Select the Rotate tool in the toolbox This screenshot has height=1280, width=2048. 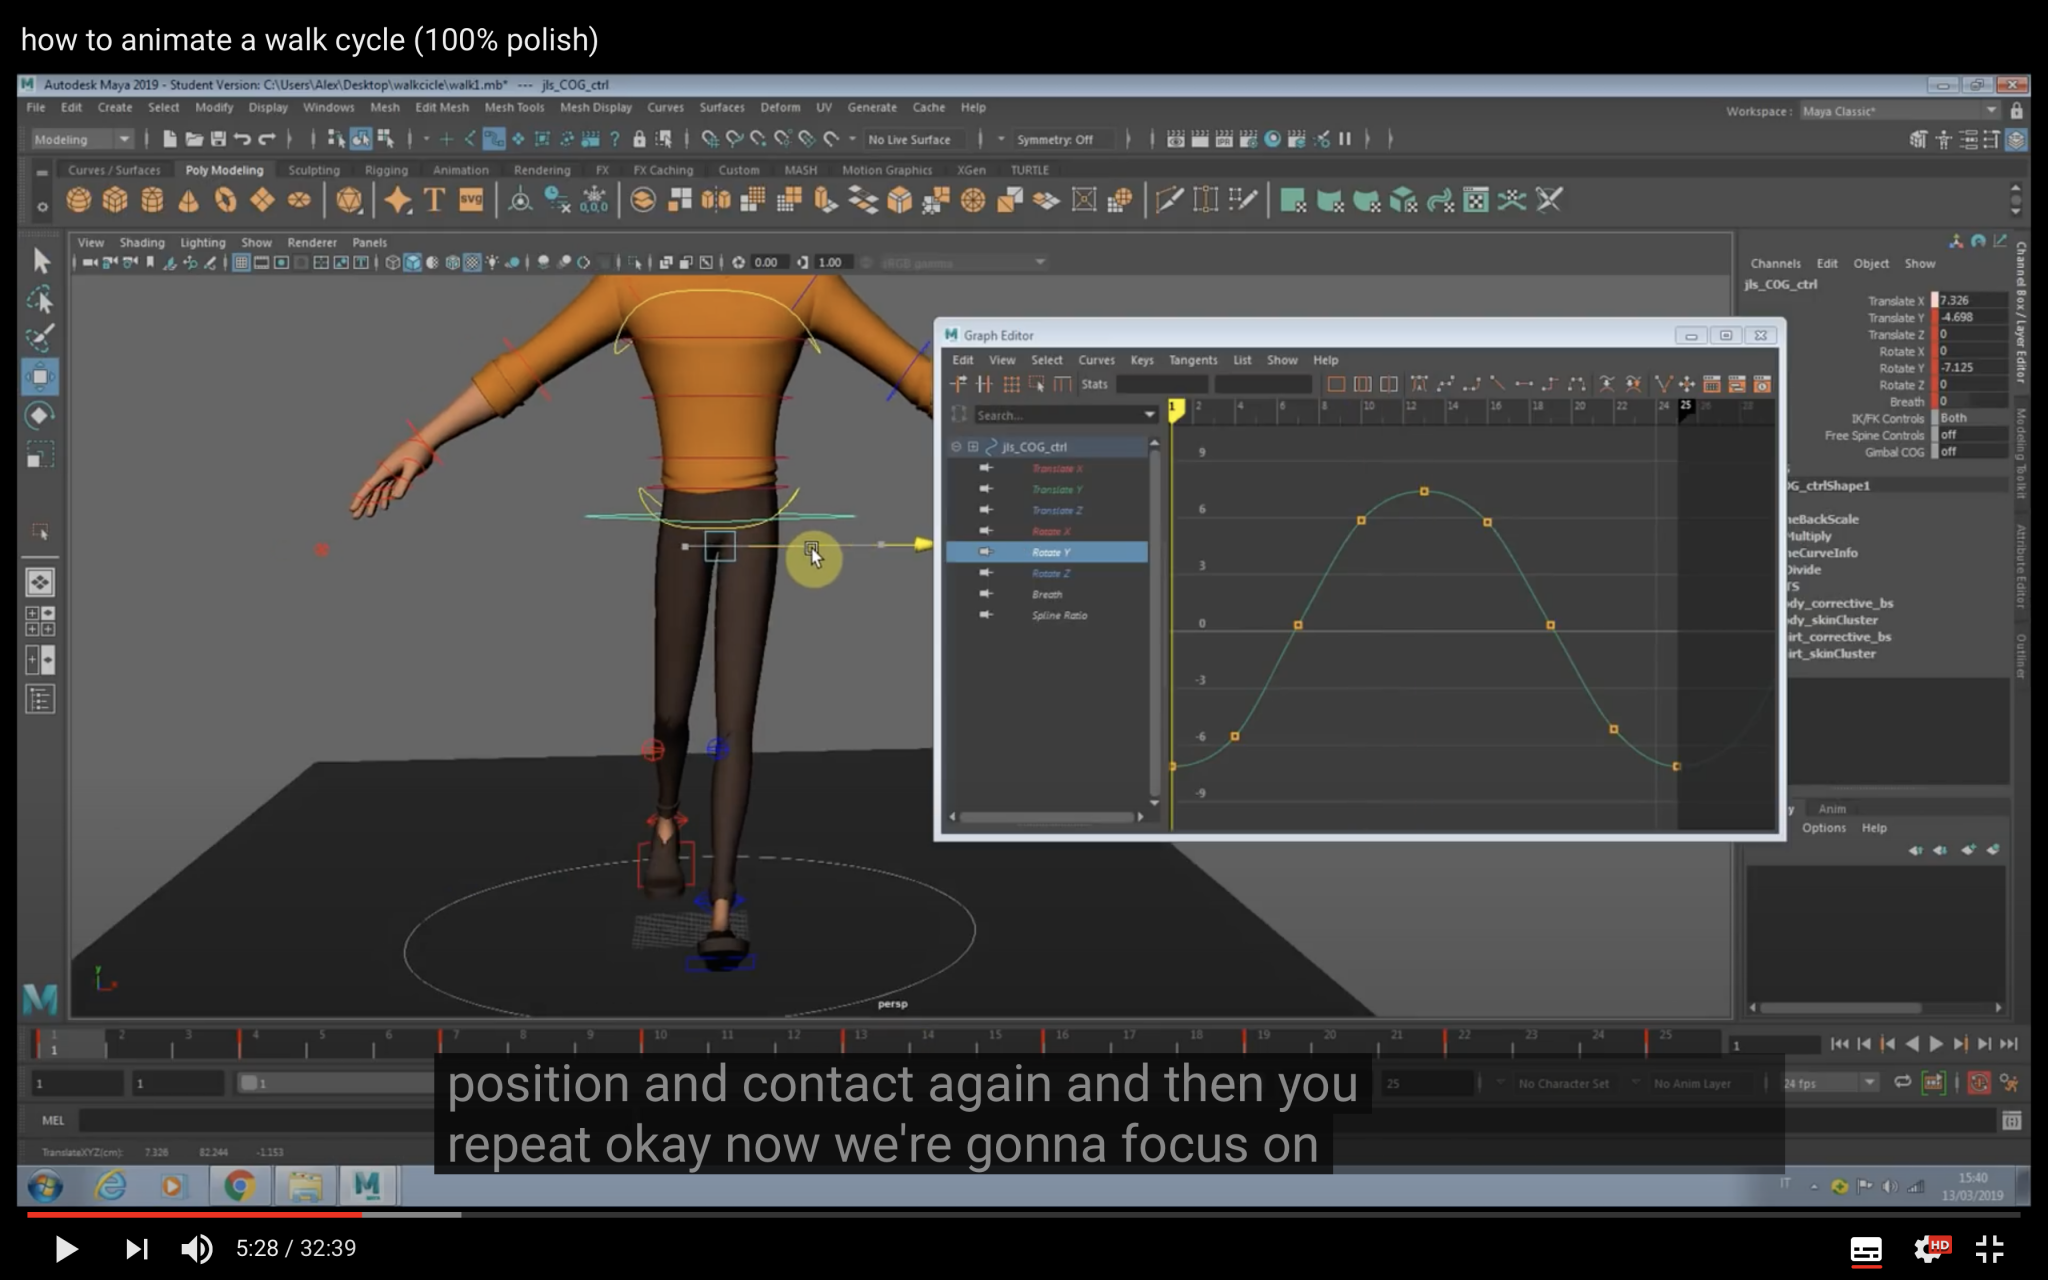pyautogui.click(x=40, y=416)
